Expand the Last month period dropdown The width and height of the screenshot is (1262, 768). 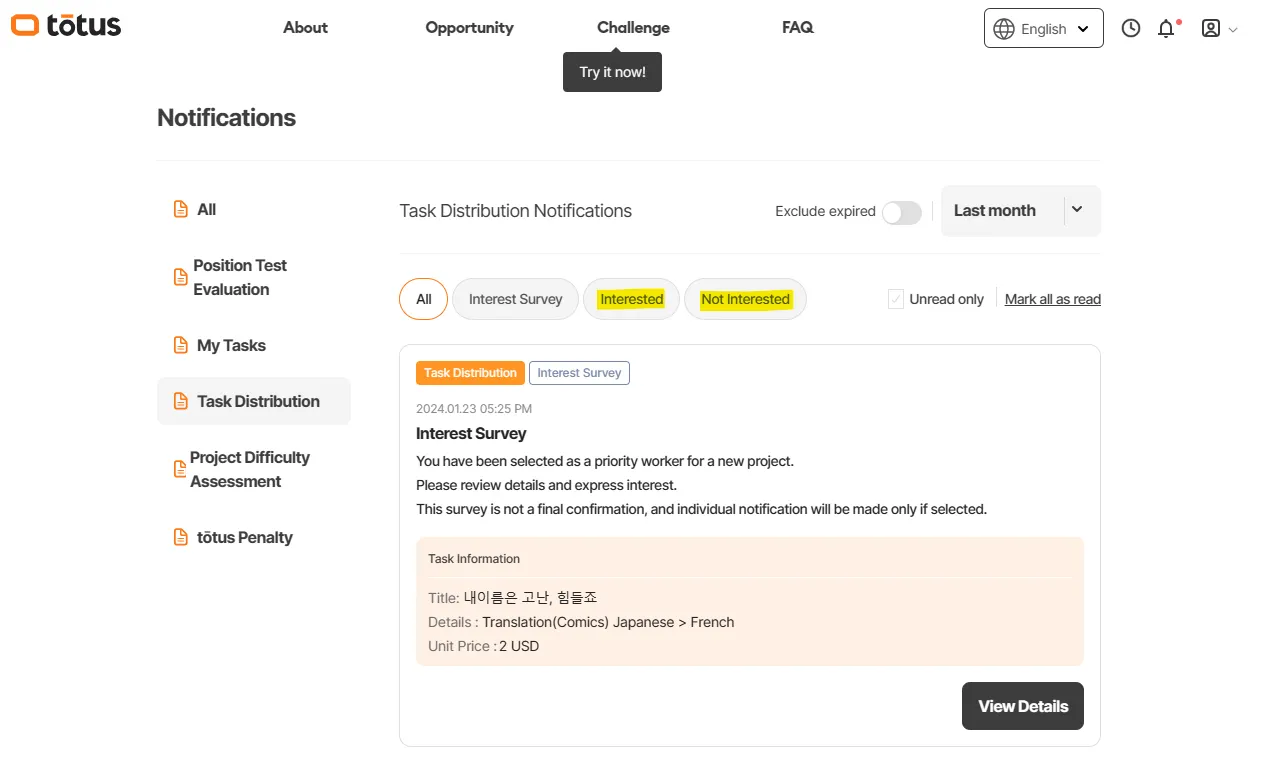1076,210
